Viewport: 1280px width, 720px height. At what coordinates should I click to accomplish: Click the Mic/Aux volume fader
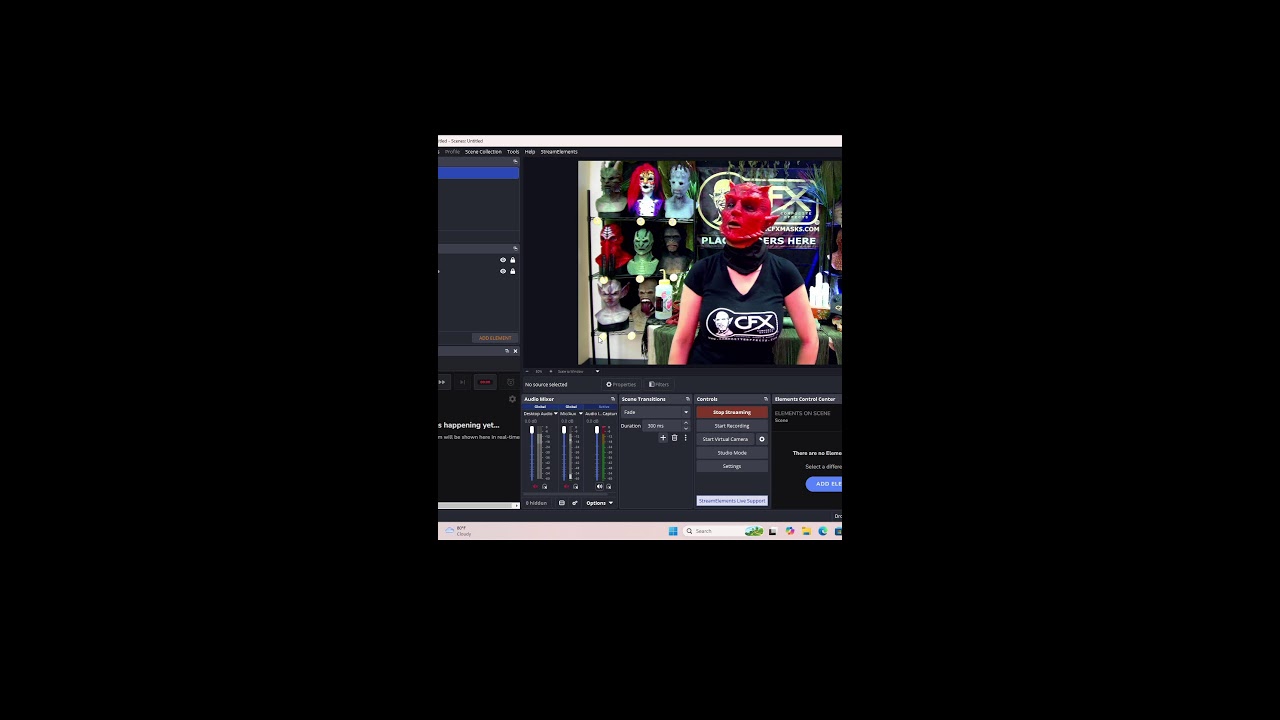pyautogui.click(x=564, y=430)
